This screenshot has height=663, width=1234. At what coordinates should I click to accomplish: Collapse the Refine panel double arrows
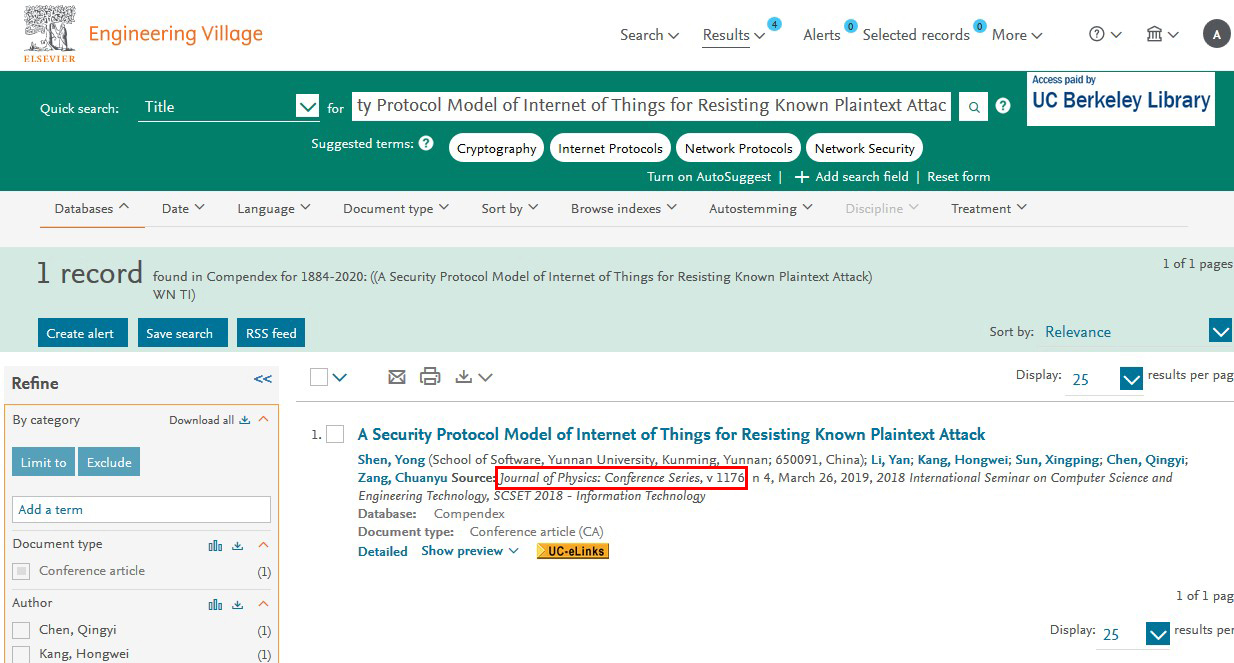click(x=263, y=379)
